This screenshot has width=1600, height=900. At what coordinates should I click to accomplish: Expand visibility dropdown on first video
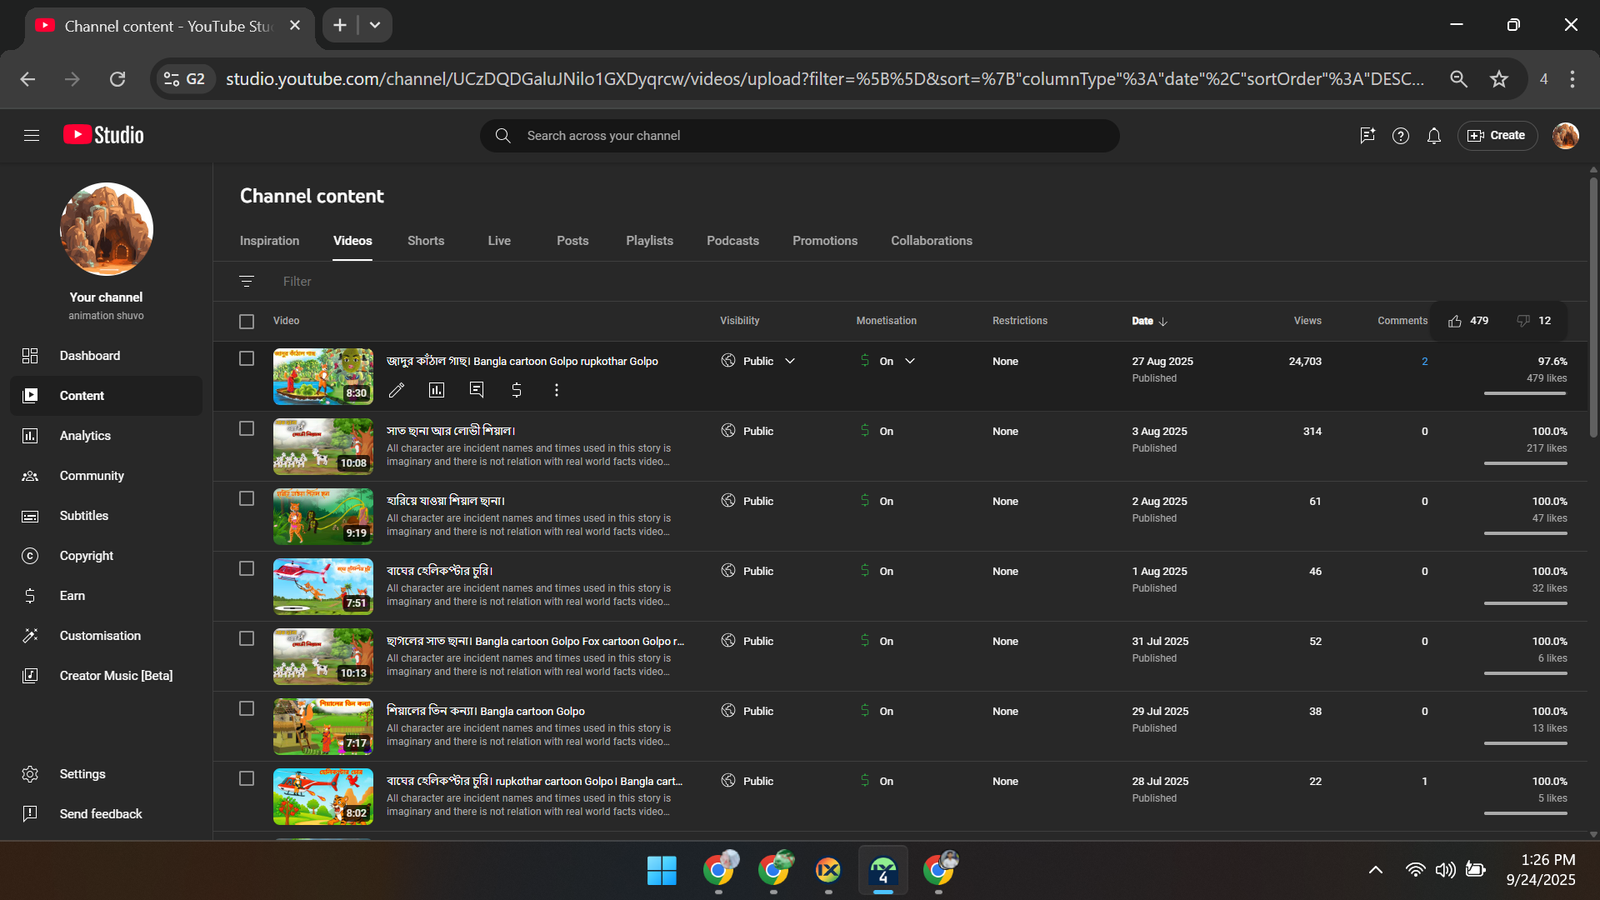point(790,361)
